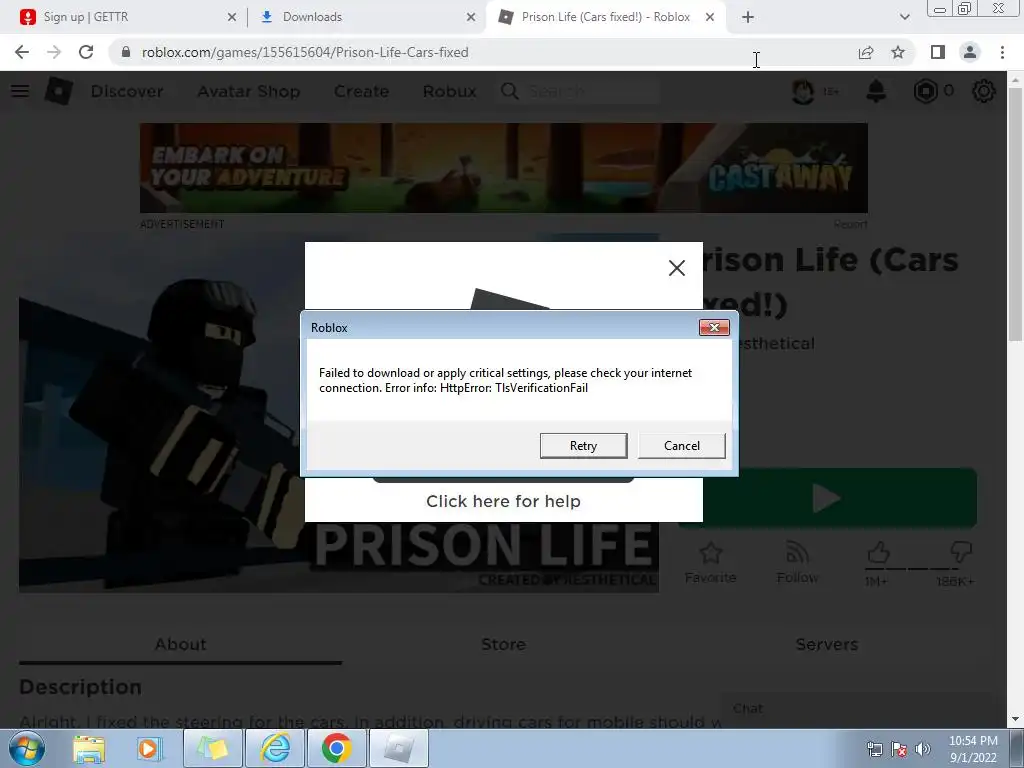
Task: Expand the tab search dropdown arrow
Action: (x=904, y=18)
